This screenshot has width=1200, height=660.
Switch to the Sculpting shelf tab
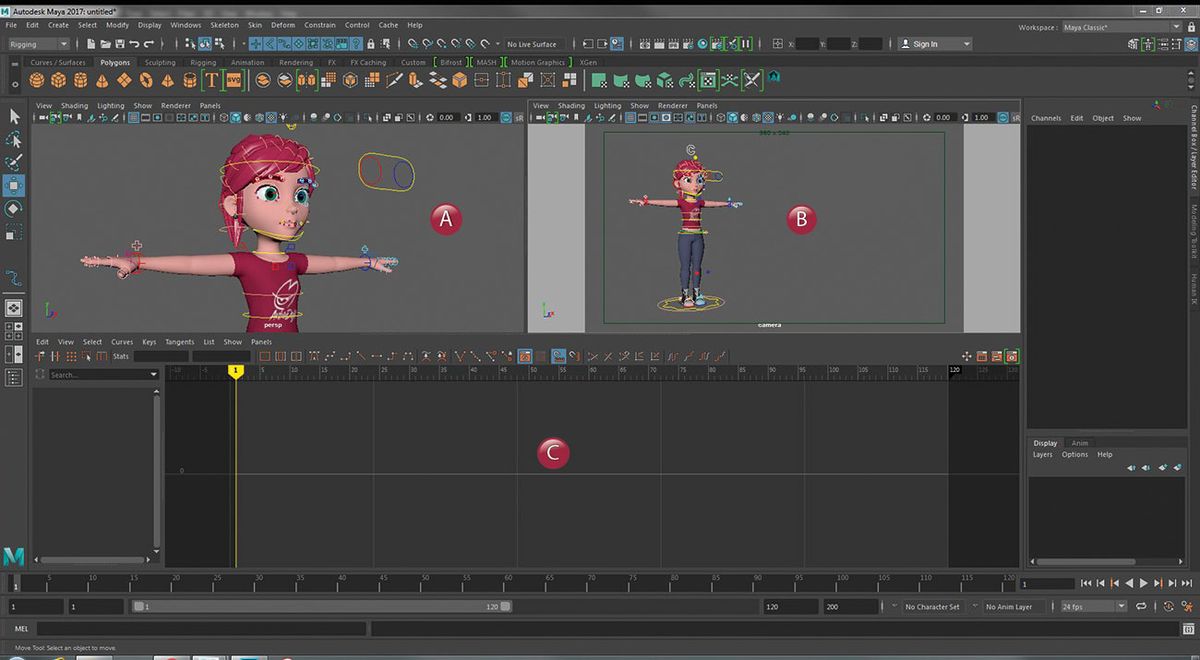point(160,62)
